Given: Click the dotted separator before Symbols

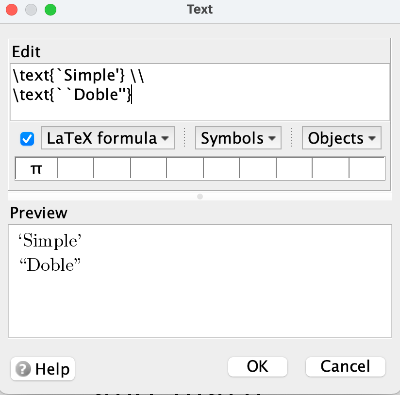Looking at the screenshot, I should [x=184, y=137].
